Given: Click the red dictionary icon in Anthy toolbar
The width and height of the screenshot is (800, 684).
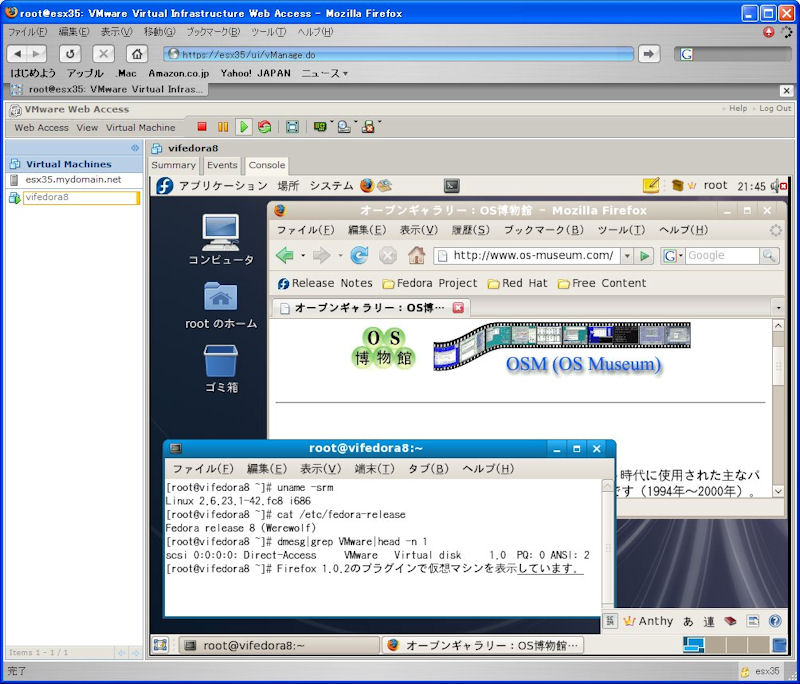Looking at the screenshot, I should tap(731, 621).
